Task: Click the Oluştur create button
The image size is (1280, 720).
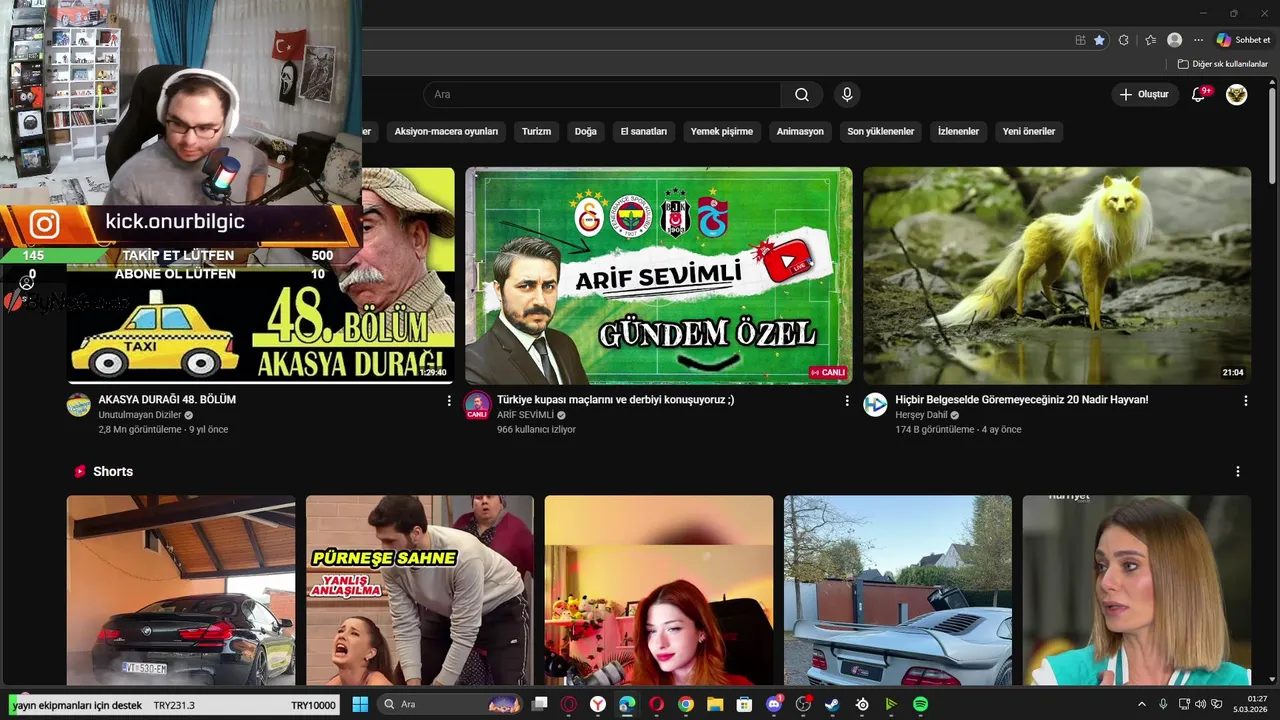Action: click(x=1144, y=95)
